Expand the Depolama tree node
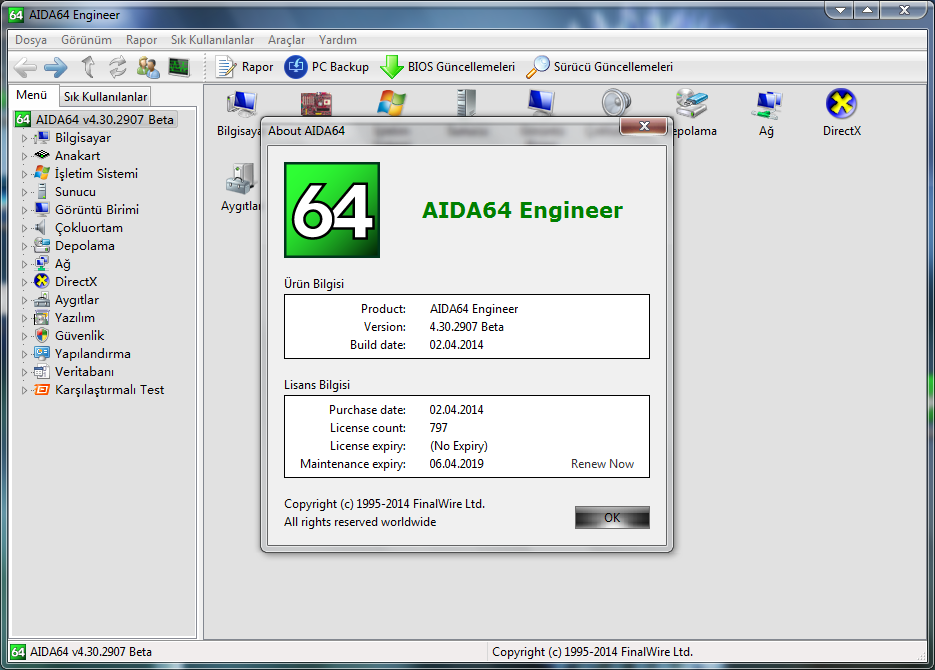The image size is (935, 670). 24,246
